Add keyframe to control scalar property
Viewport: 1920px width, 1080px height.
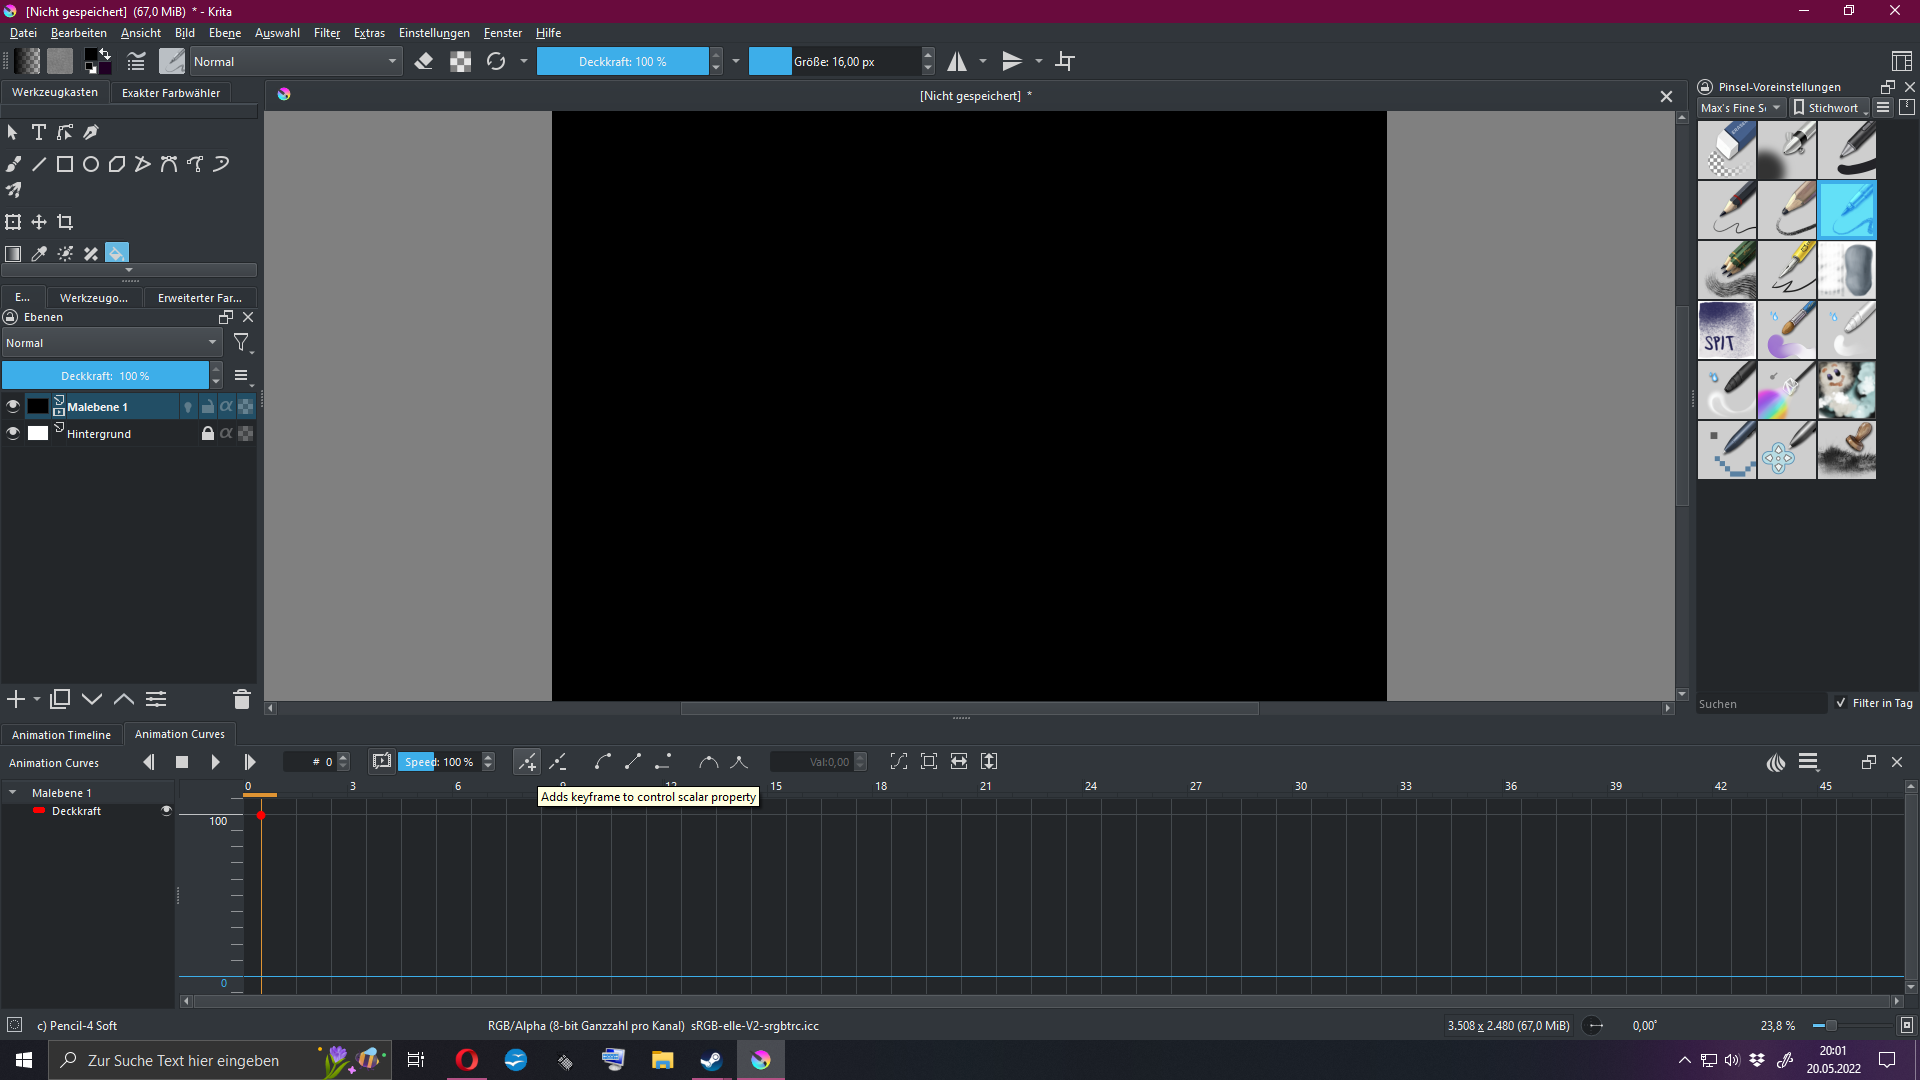click(x=526, y=762)
